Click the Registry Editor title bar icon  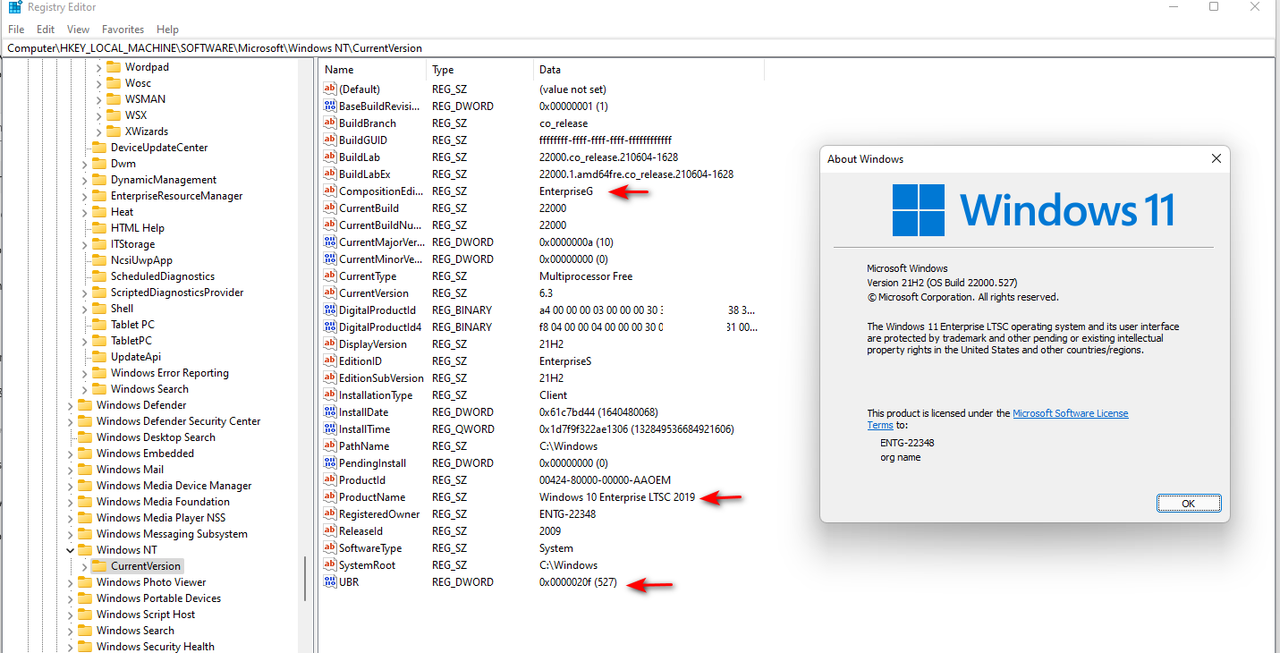(14, 7)
